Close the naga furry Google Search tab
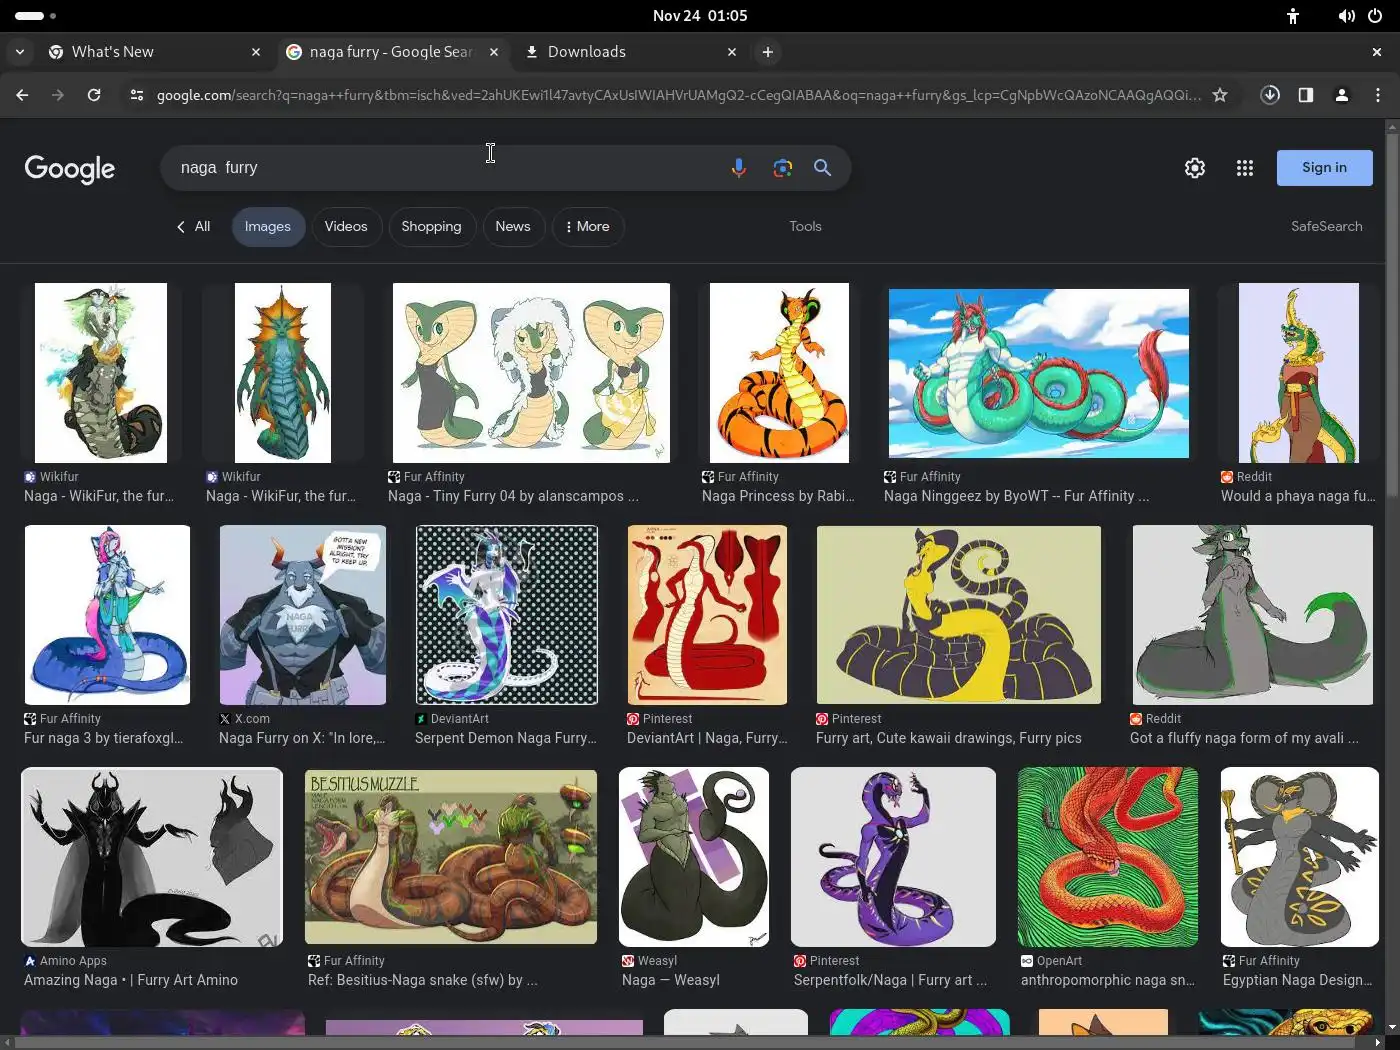 point(494,52)
